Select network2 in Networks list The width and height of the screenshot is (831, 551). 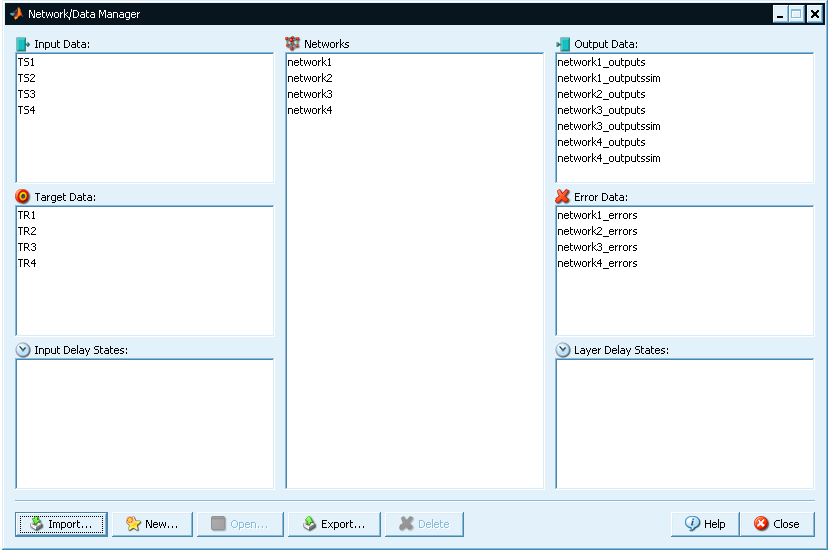(x=414, y=78)
